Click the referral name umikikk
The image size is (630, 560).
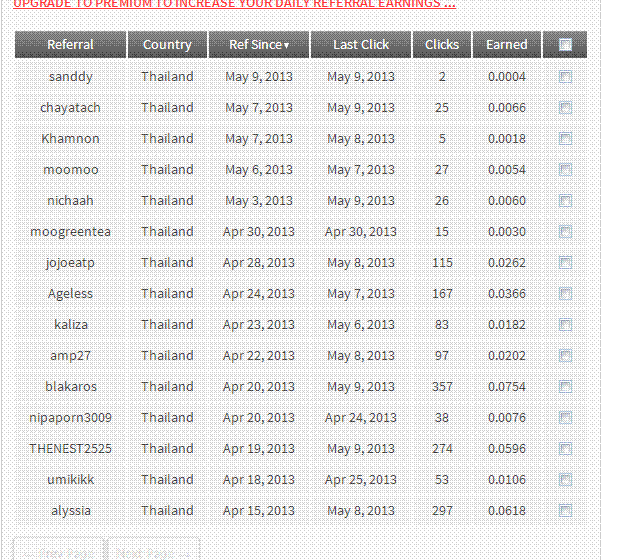(70, 480)
